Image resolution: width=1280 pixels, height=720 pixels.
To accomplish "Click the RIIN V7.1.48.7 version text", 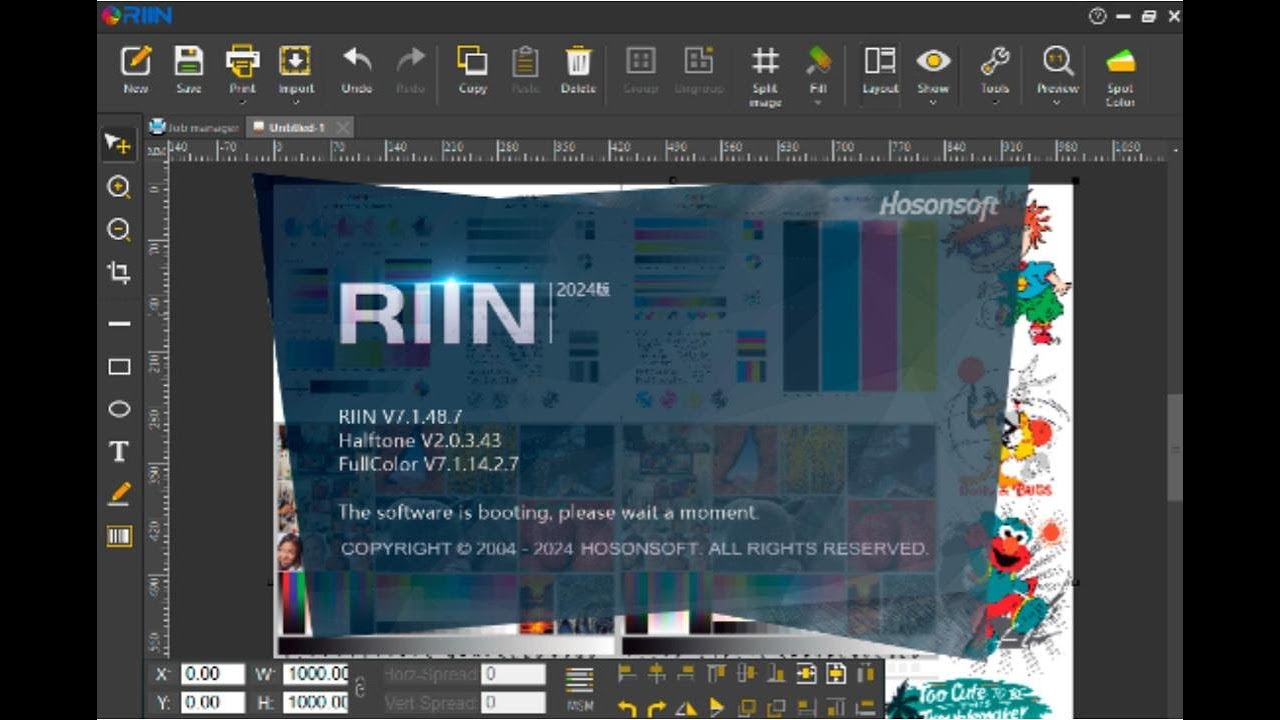I will (400, 417).
